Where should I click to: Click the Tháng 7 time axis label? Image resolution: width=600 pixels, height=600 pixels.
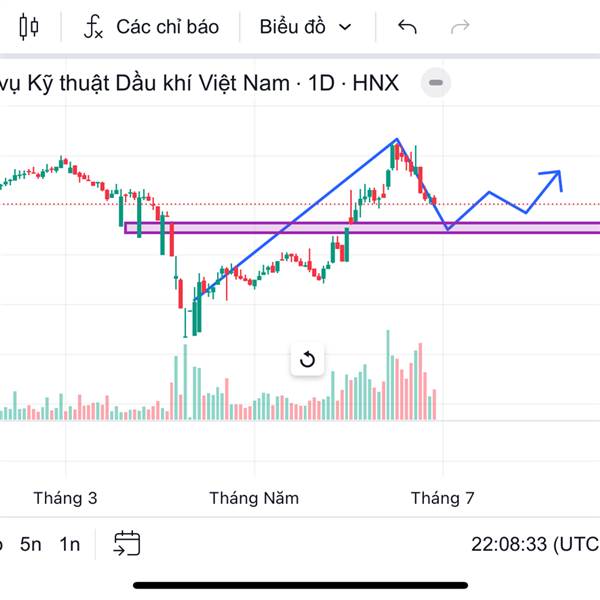443,498
